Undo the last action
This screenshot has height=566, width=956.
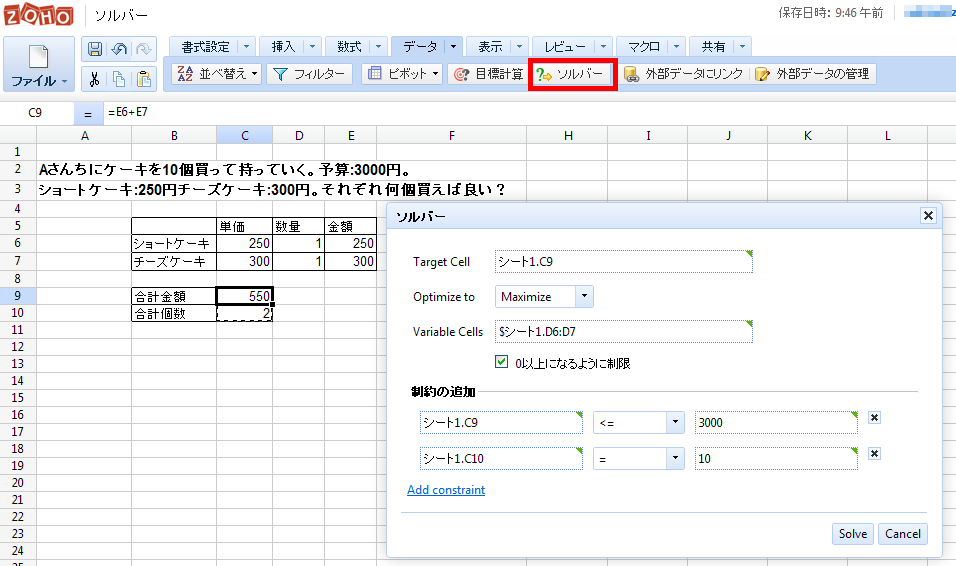point(120,49)
